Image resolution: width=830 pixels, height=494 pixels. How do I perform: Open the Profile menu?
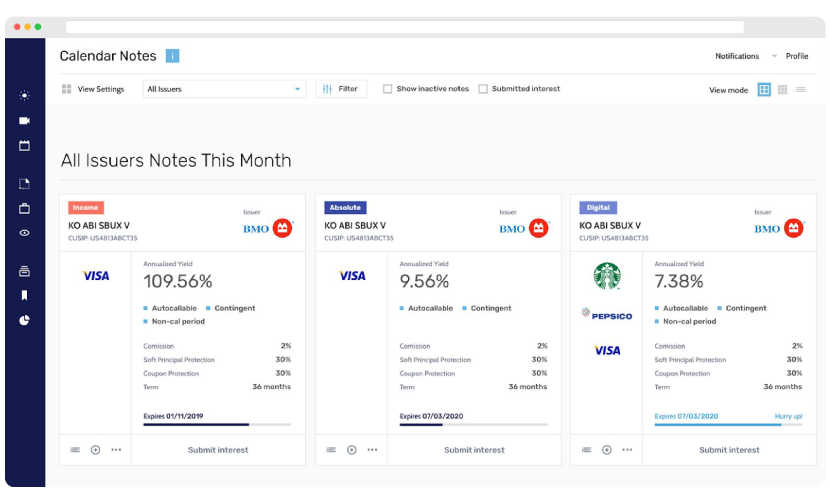[797, 56]
